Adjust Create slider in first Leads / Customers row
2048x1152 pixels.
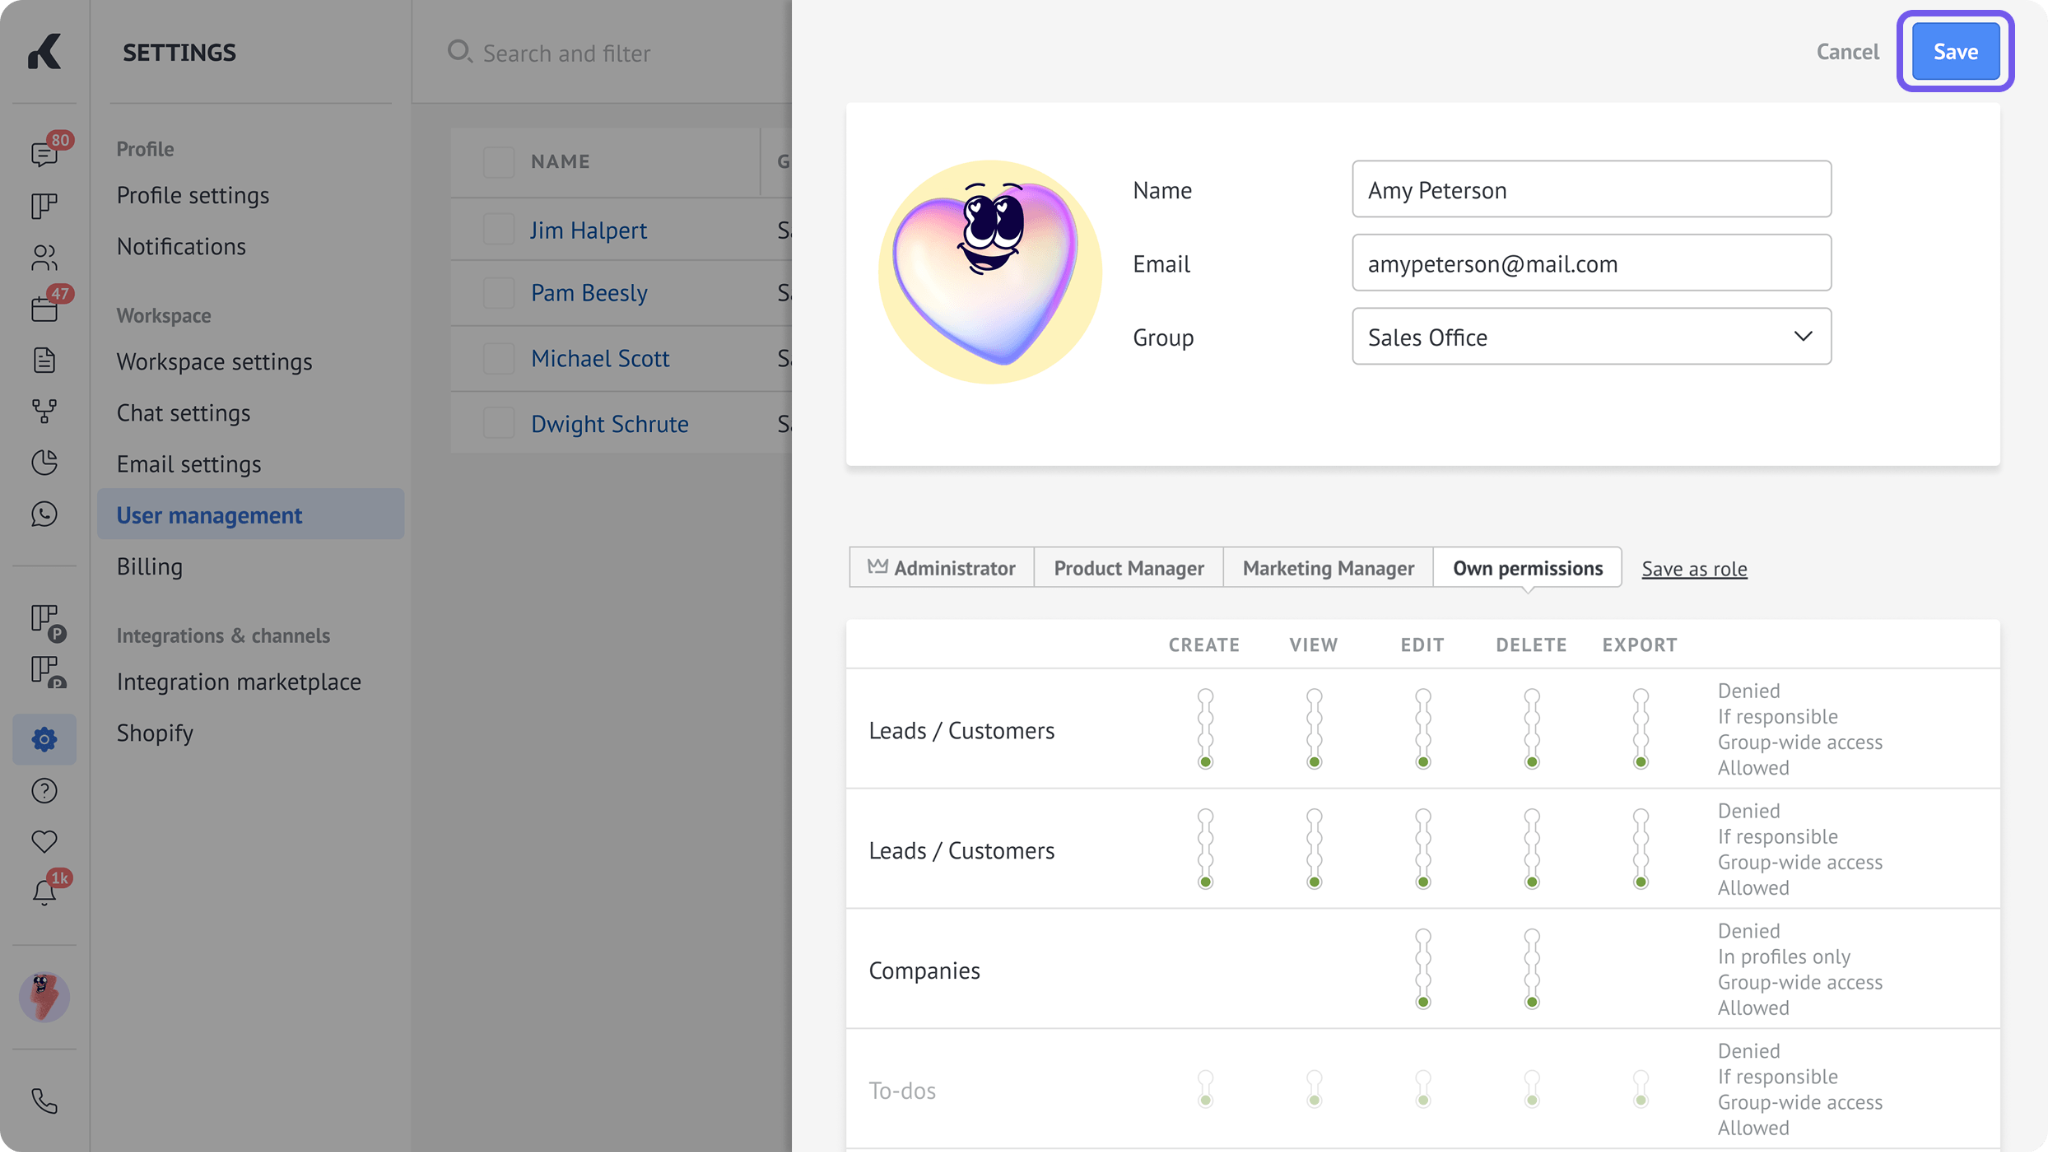pyautogui.click(x=1205, y=728)
